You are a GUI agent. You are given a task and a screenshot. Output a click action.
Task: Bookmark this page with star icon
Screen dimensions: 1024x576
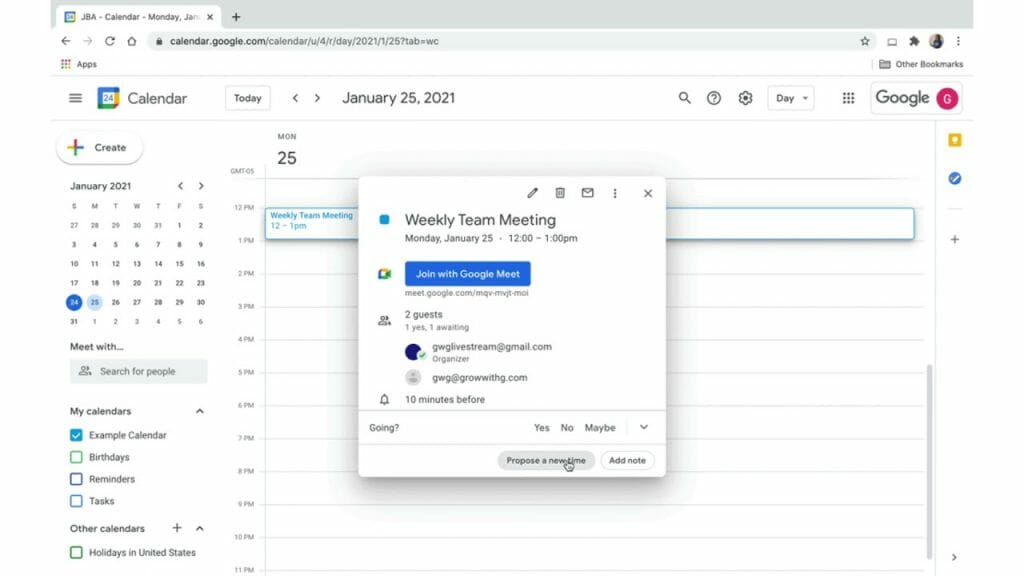[x=865, y=41]
